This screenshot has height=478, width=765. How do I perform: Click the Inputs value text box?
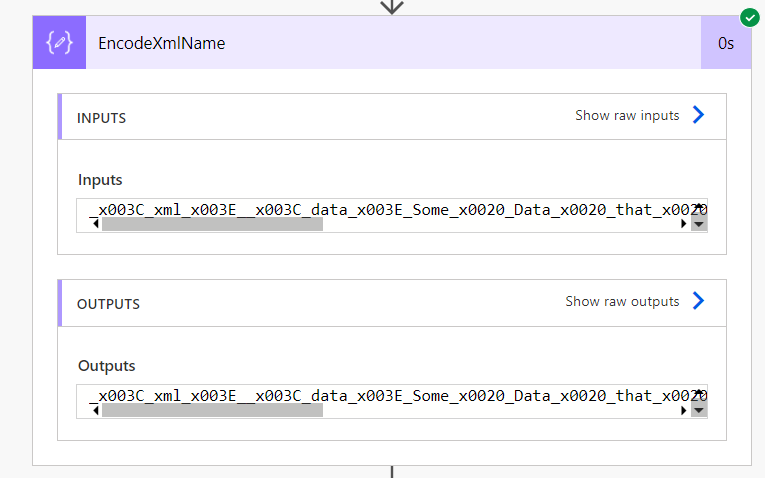pyautogui.click(x=392, y=215)
